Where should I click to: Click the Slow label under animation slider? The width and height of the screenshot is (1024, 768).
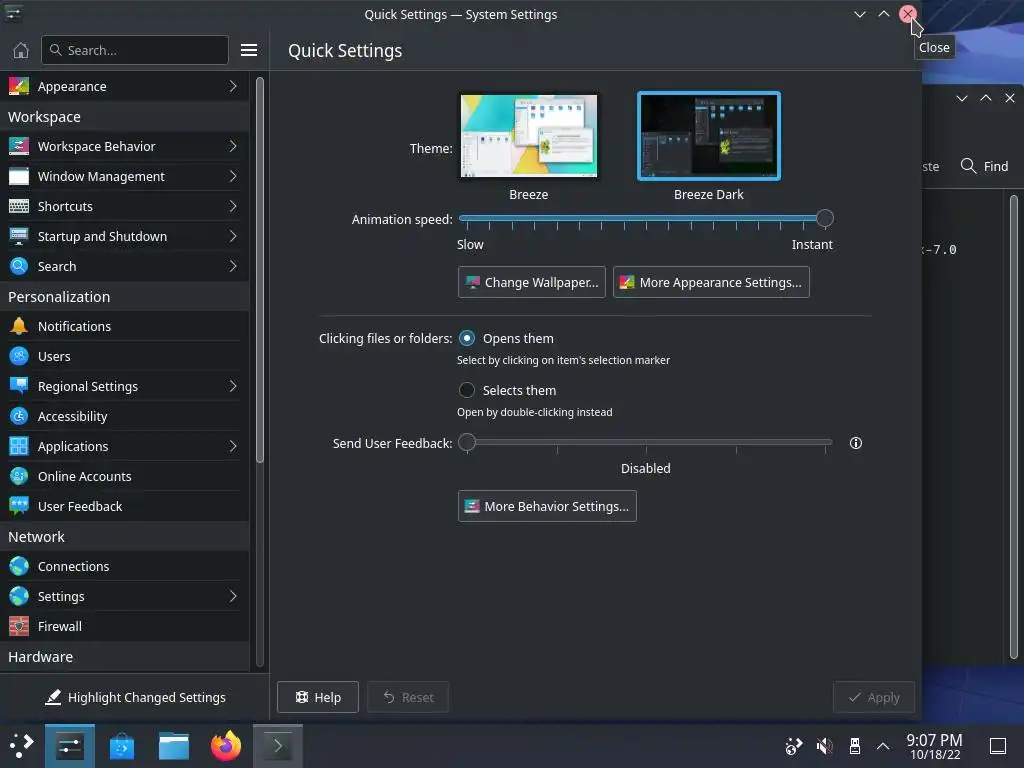point(470,245)
